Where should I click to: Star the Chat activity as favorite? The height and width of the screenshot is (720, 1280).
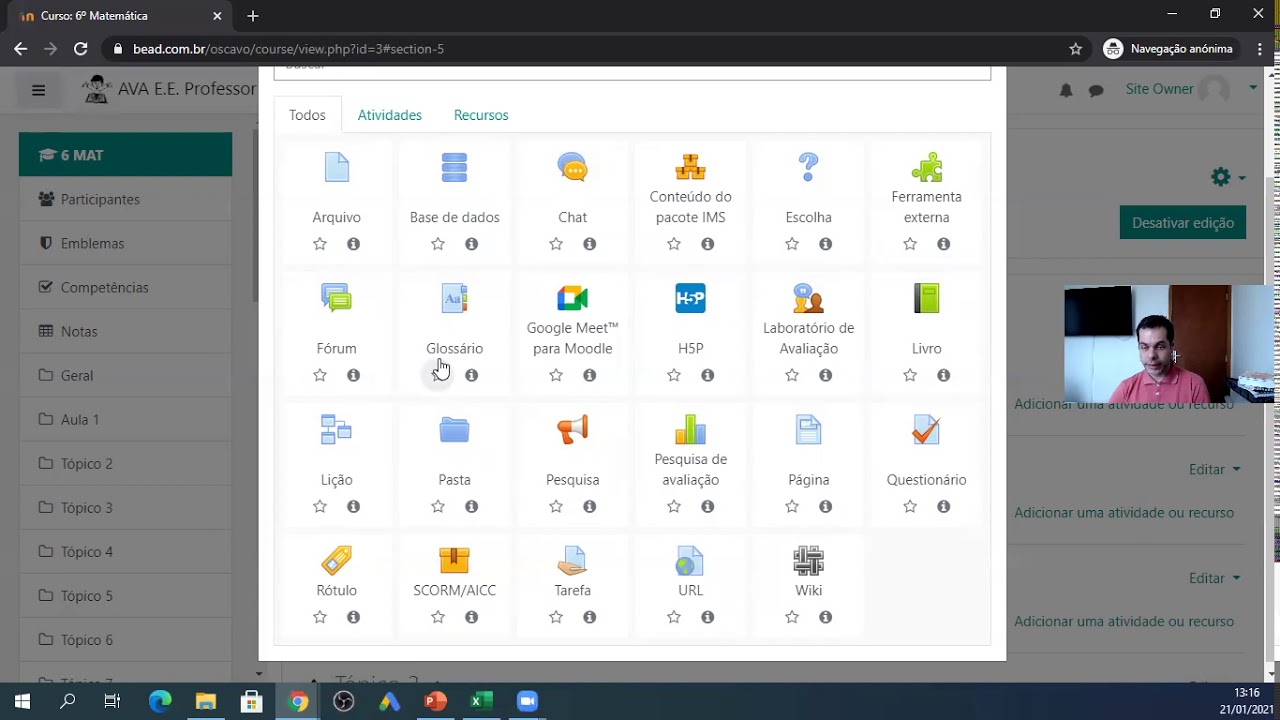556,244
